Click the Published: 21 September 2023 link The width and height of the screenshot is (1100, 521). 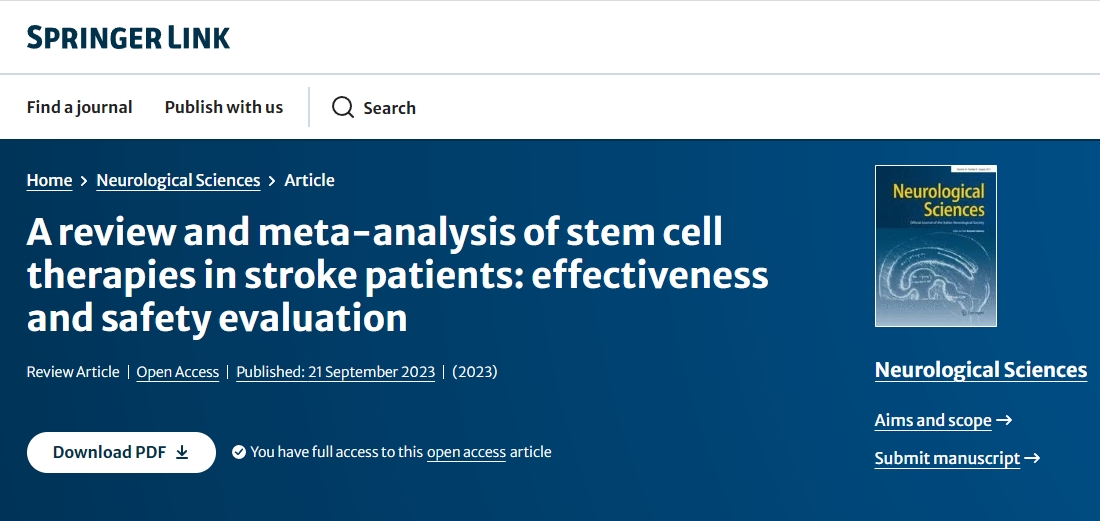336,372
